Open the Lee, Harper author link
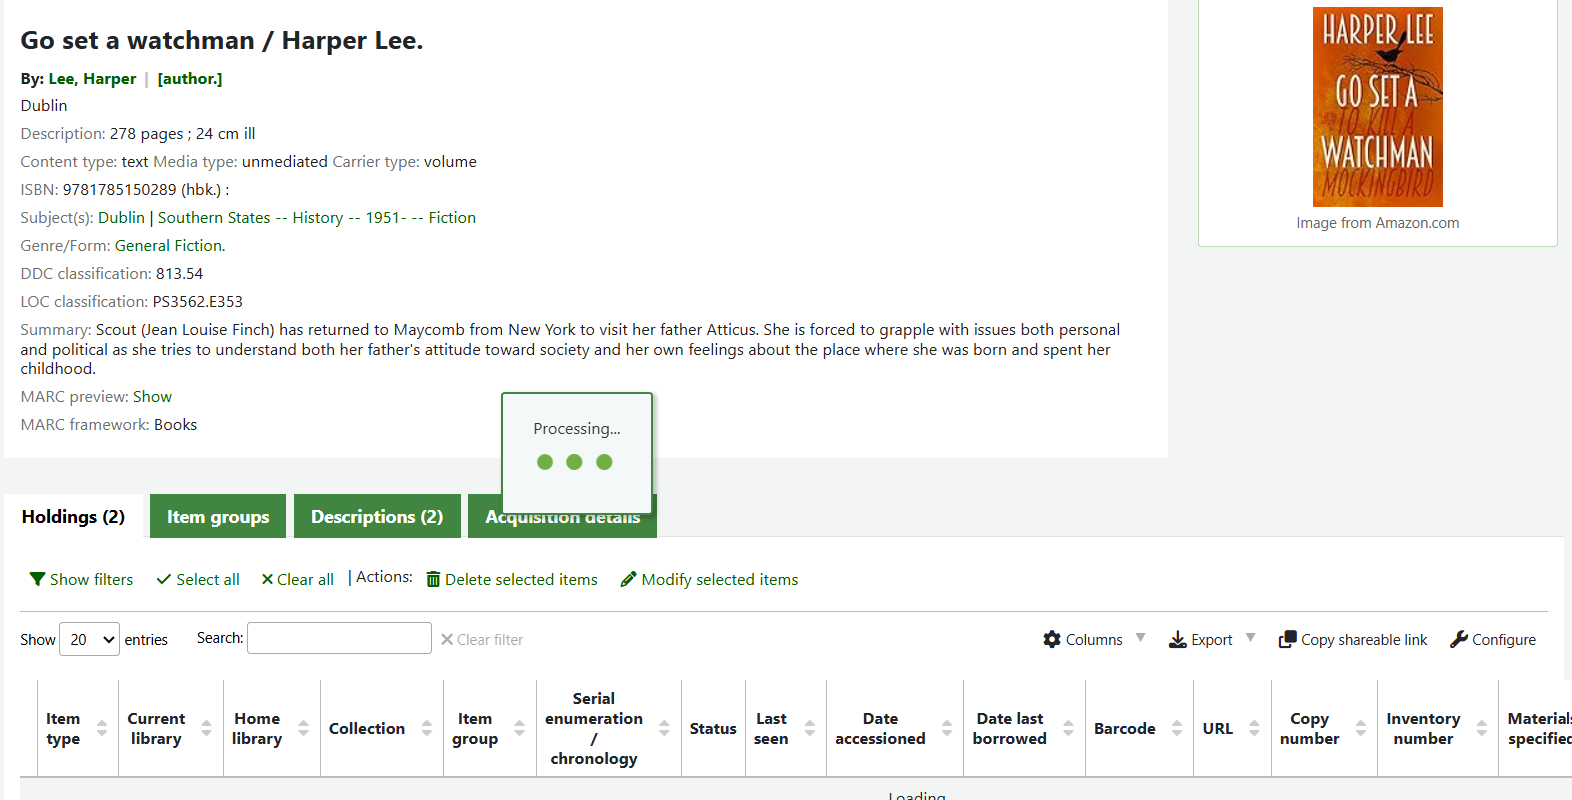This screenshot has width=1572, height=800. tap(92, 78)
